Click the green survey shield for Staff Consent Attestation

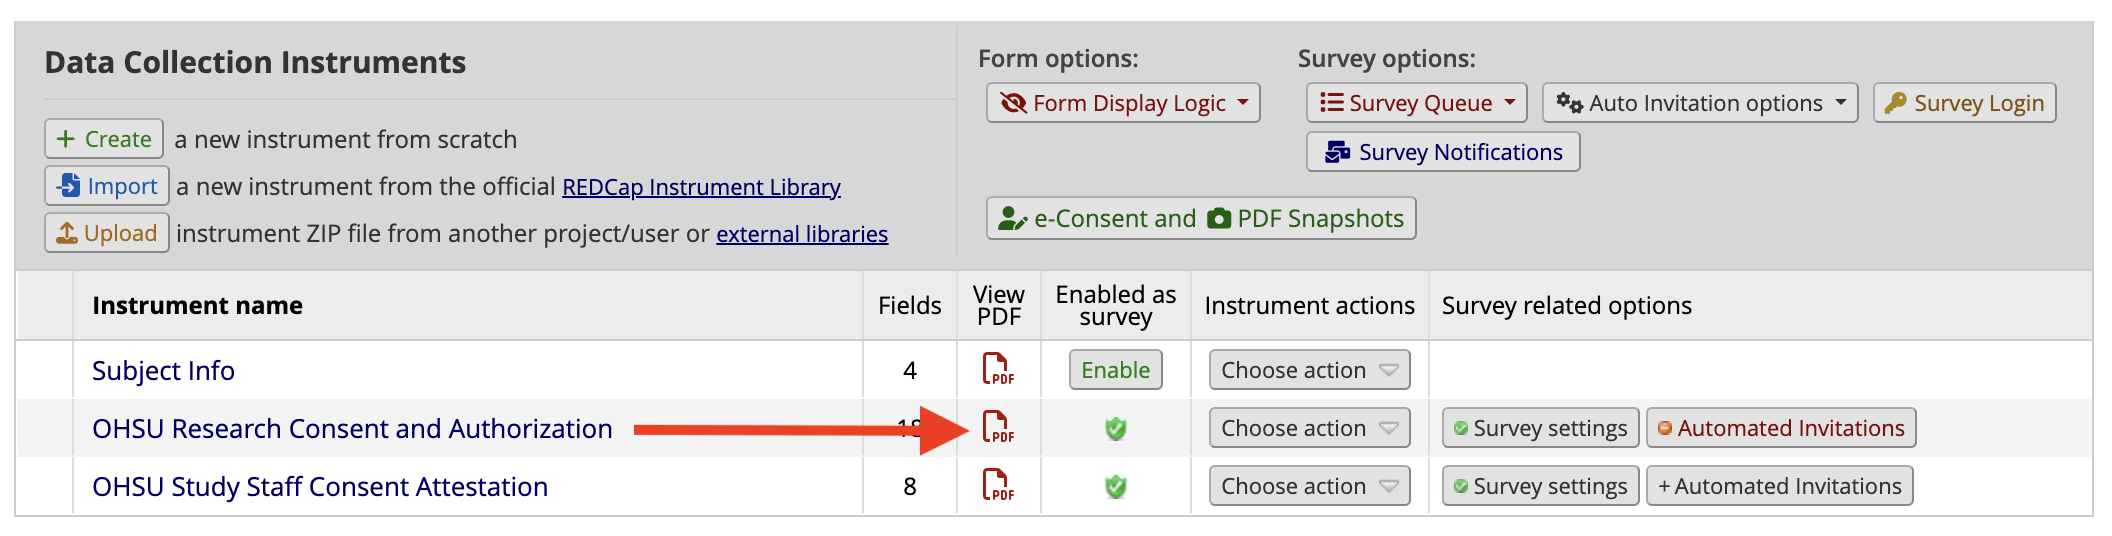point(1116,487)
